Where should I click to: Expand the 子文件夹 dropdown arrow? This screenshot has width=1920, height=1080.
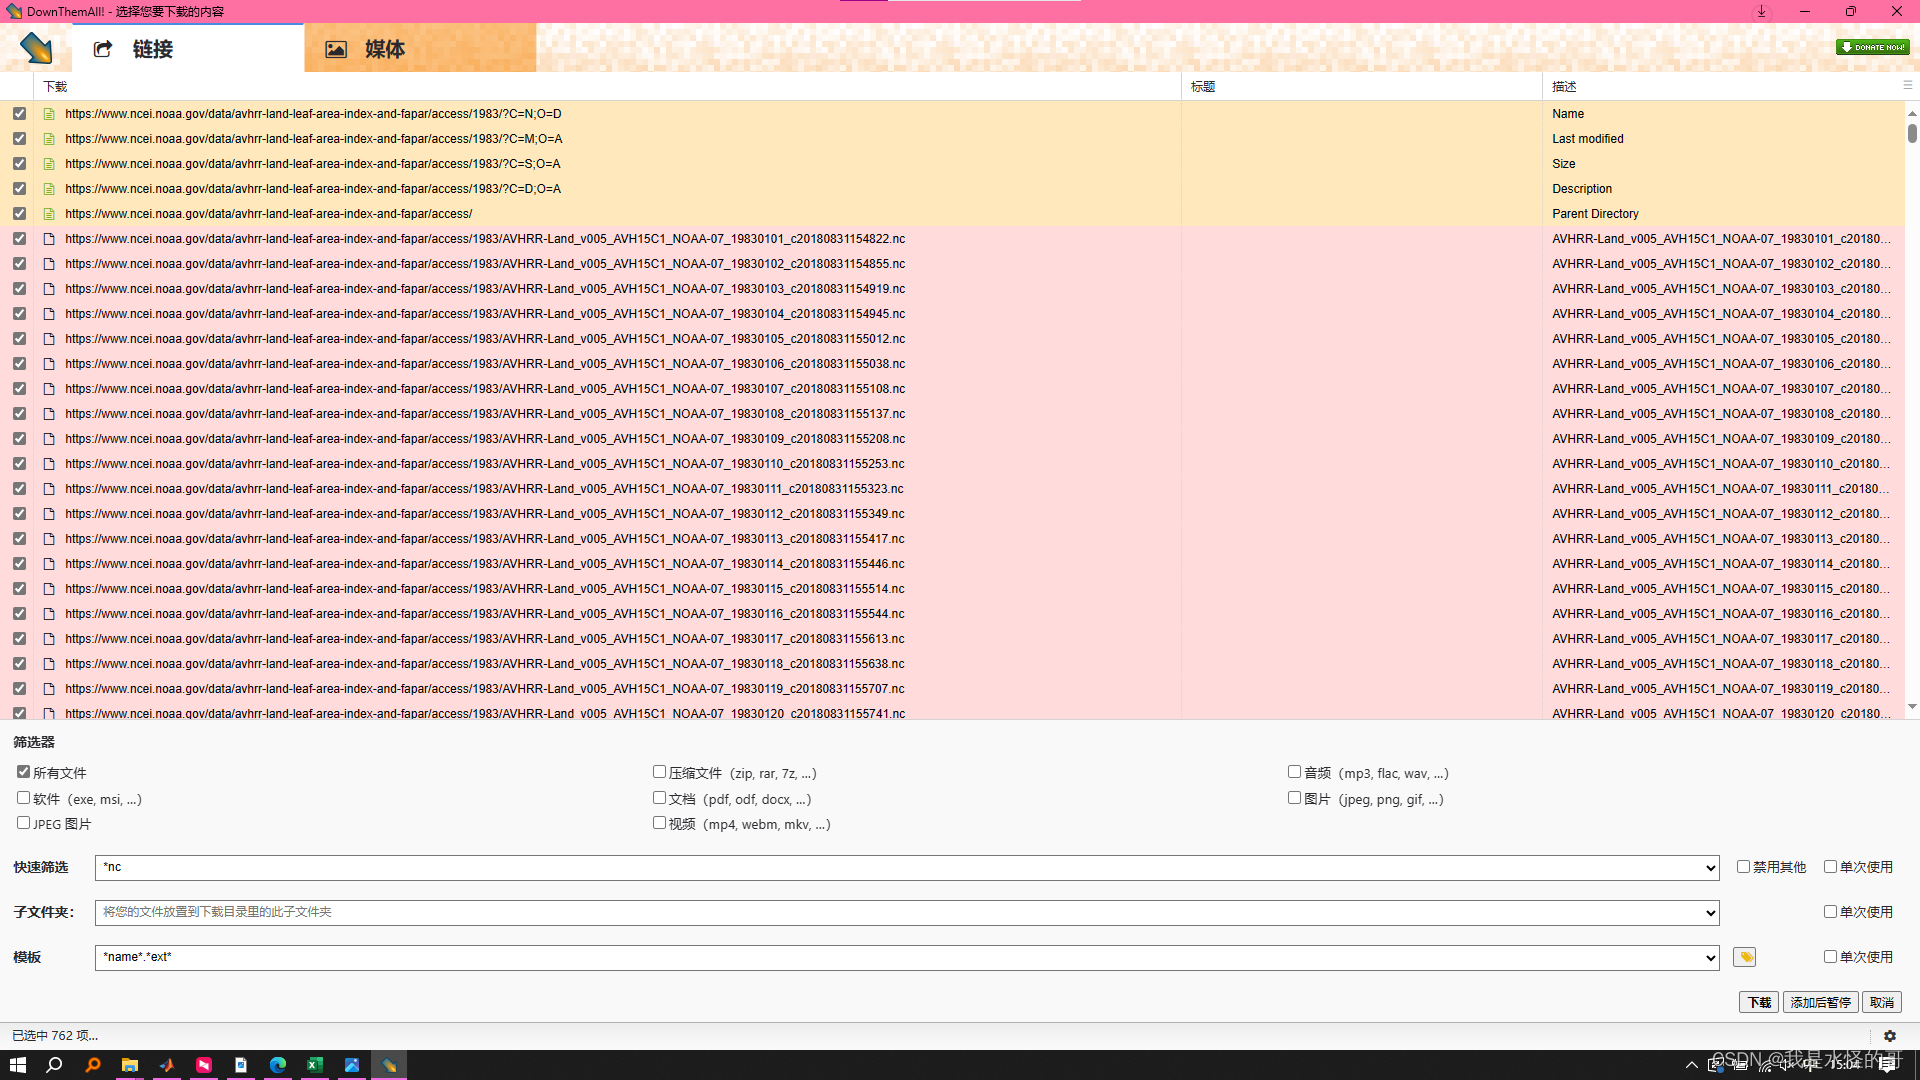click(x=1710, y=913)
